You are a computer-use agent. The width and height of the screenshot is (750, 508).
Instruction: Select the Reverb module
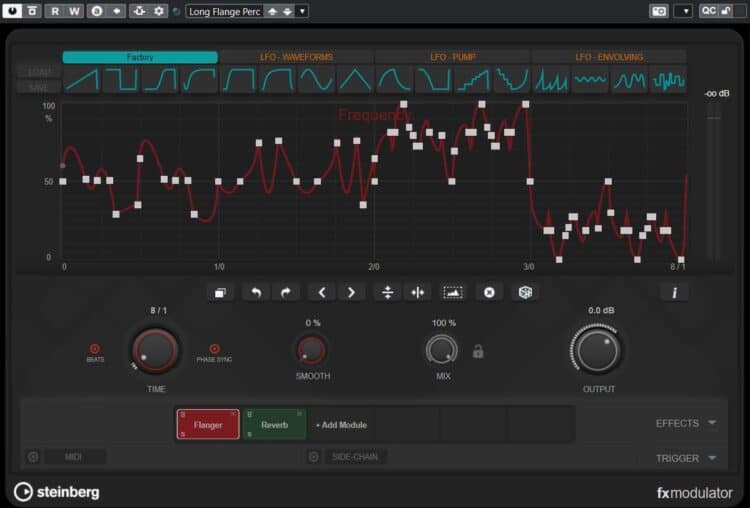pos(275,424)
